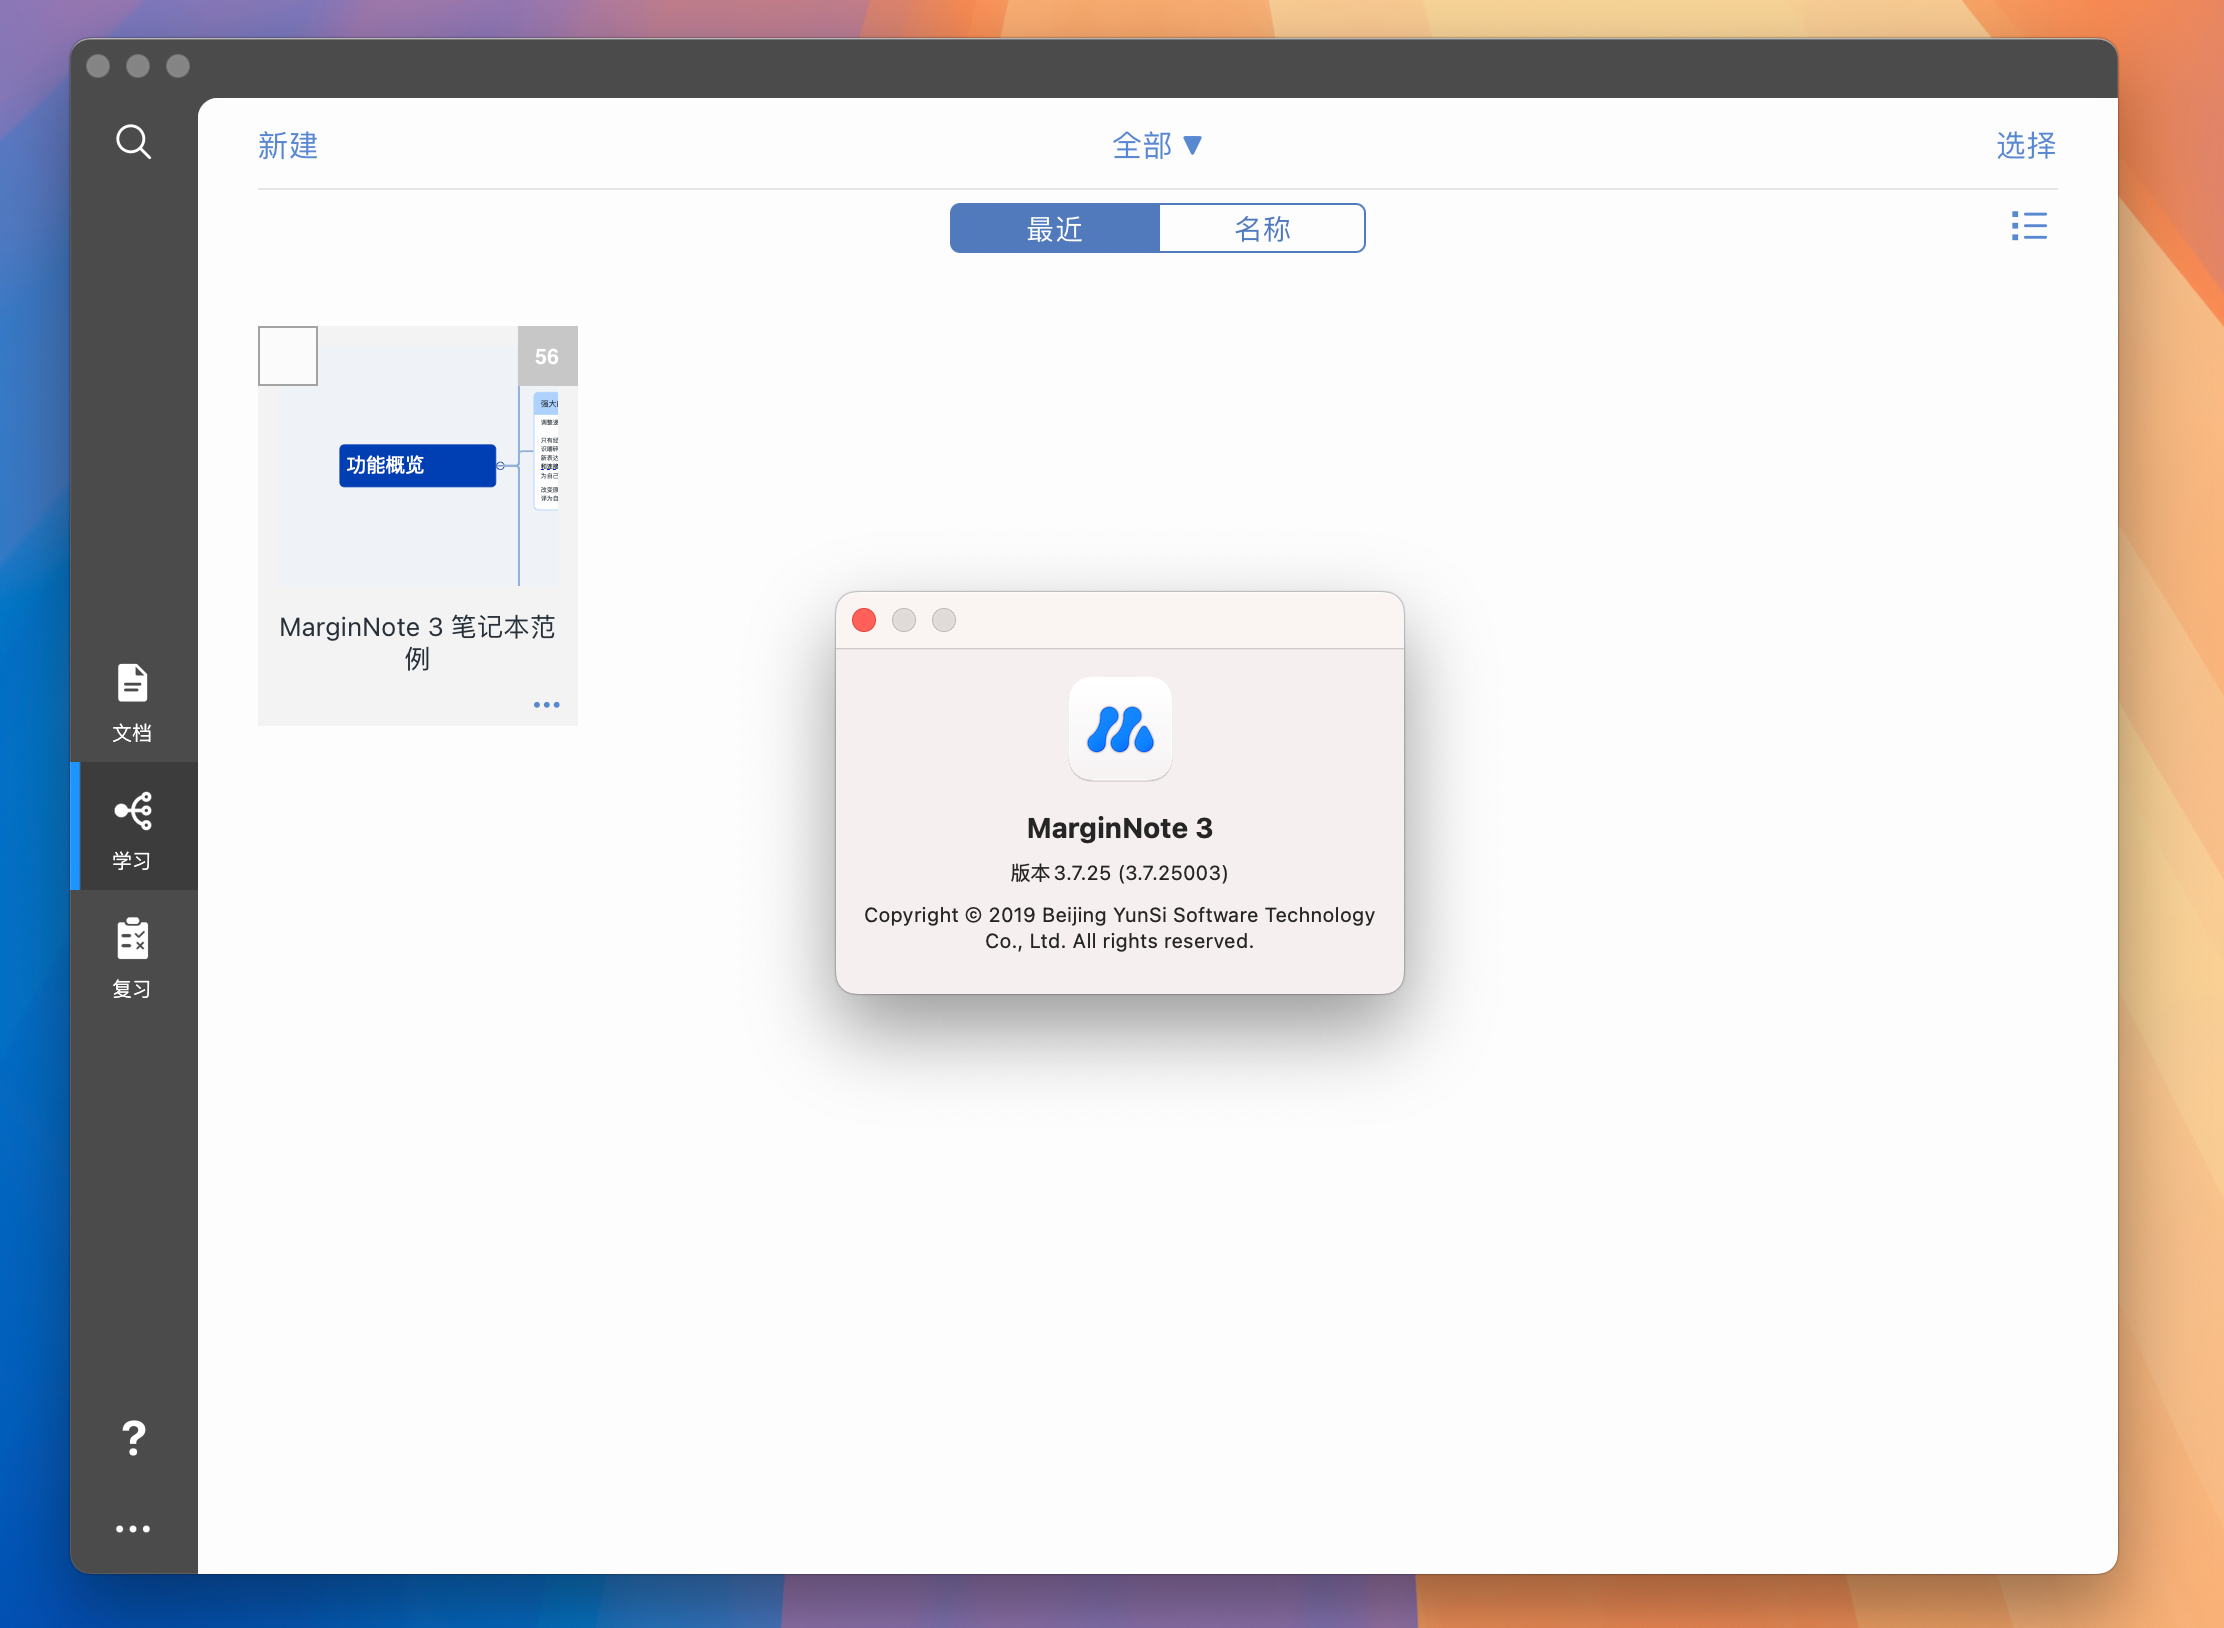Screen dimensions: 2224x1628
Task: Open the 文档 documents section
Action: (x=132, y=703)
